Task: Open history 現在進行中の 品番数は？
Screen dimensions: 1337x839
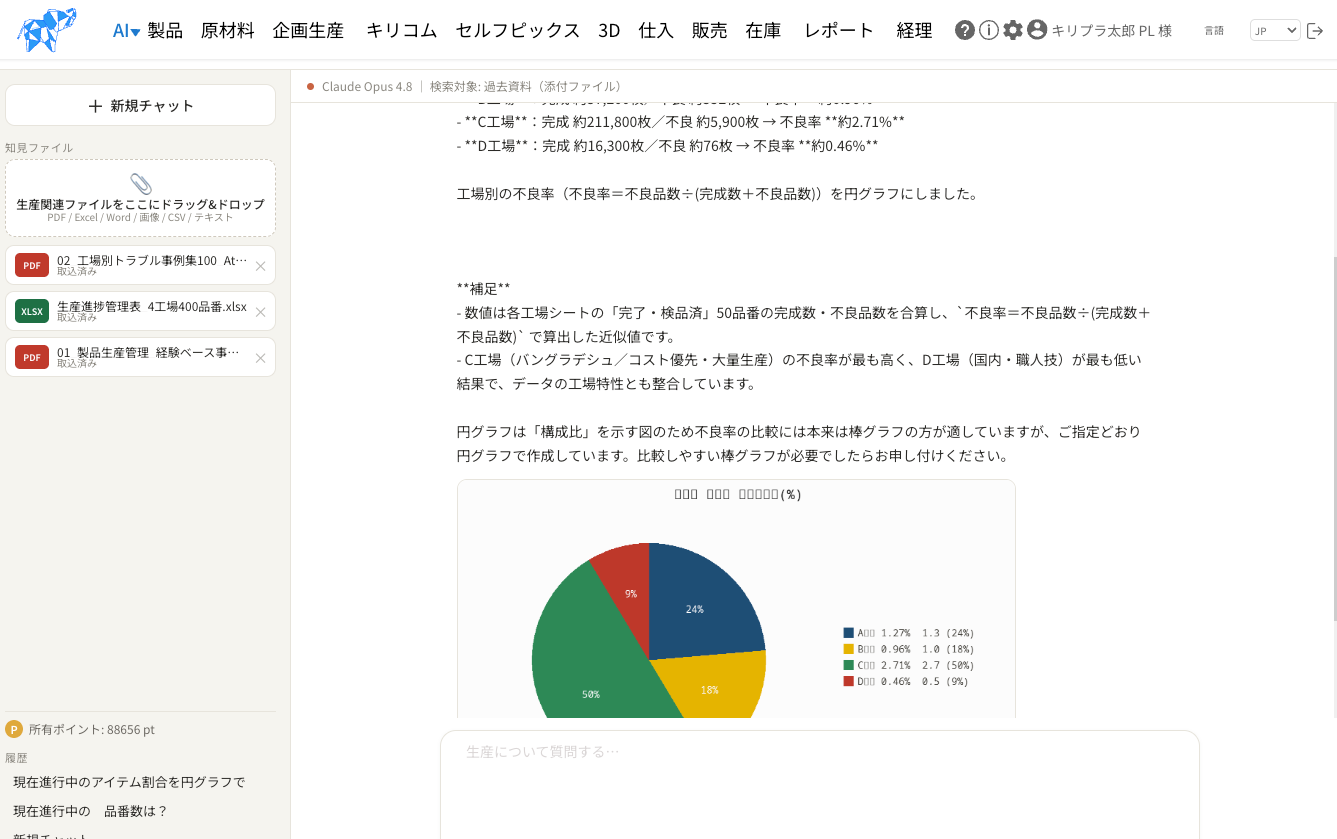Action: 91,811
